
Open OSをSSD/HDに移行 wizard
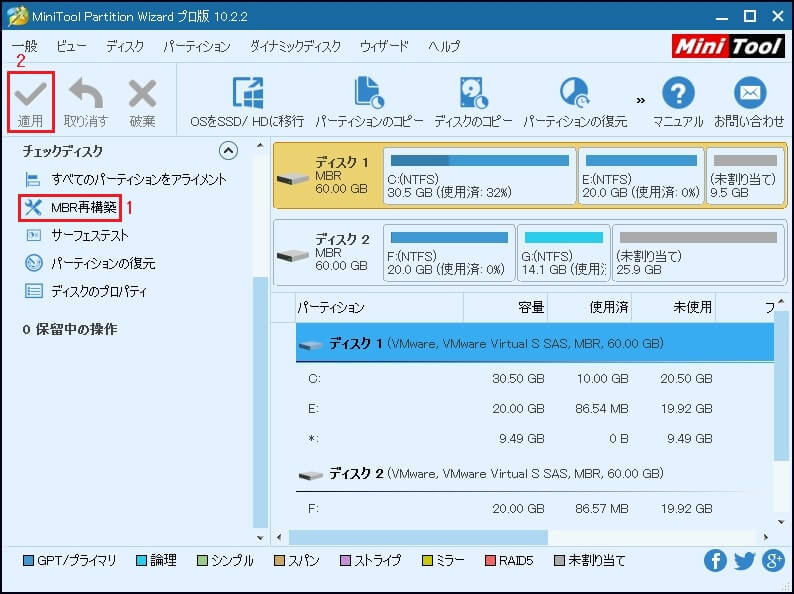click(x=247, y=102)
